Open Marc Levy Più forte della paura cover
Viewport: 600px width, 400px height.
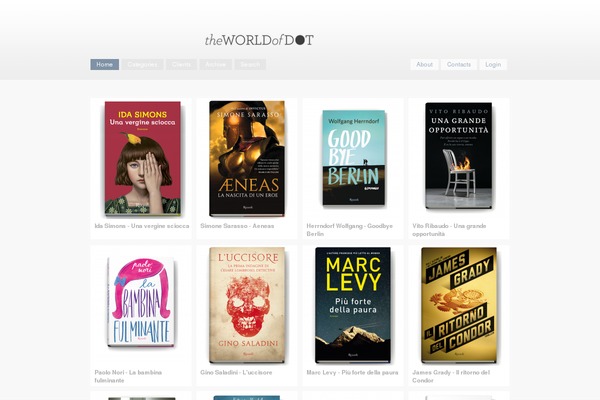pyautogui.click(x=353, y=305)
